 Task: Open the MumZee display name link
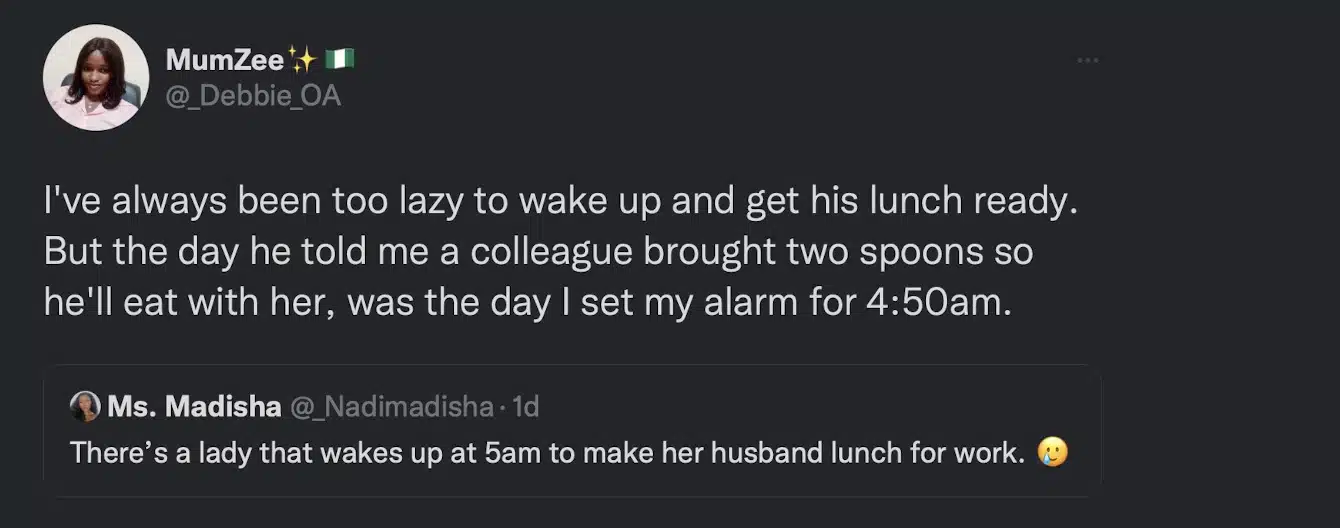(x=224, y=61)
